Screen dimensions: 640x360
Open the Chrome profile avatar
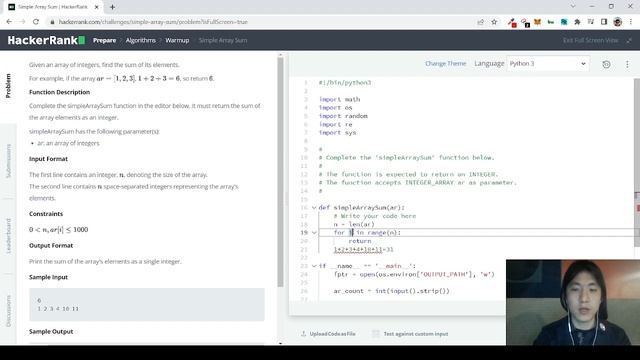click(x=618, y=22)
